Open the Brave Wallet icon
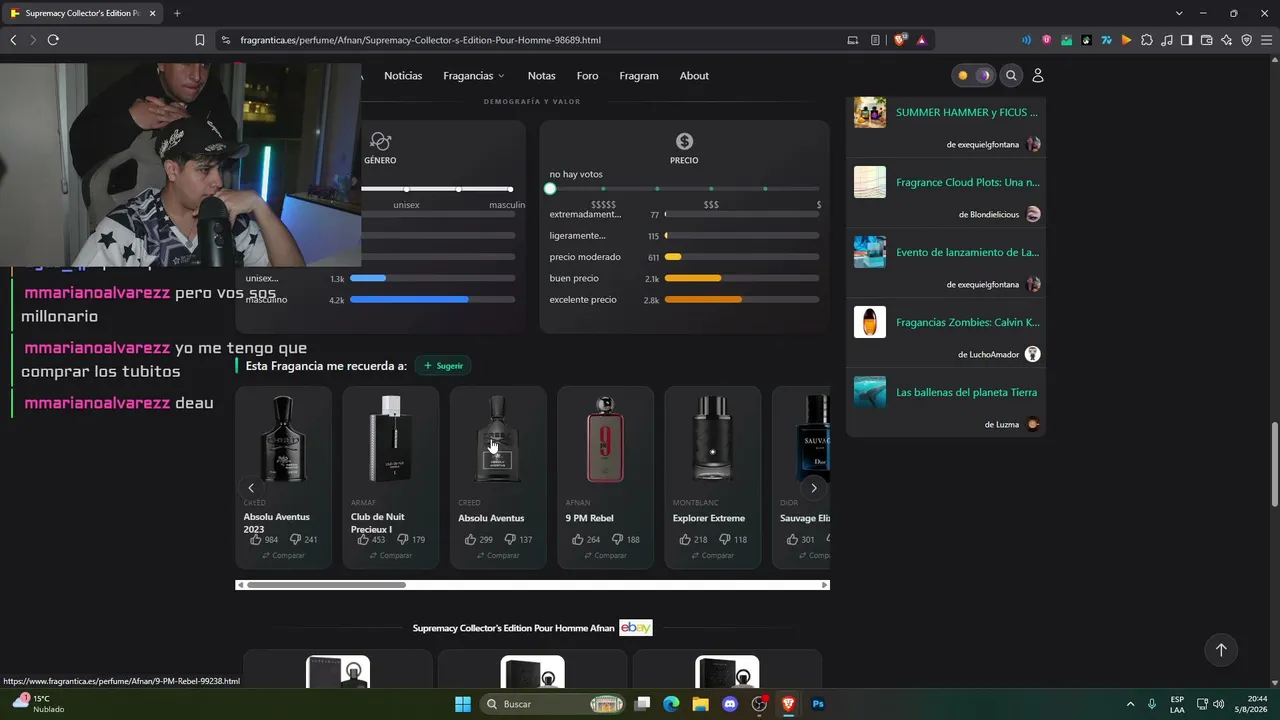 pos(1206,40)
